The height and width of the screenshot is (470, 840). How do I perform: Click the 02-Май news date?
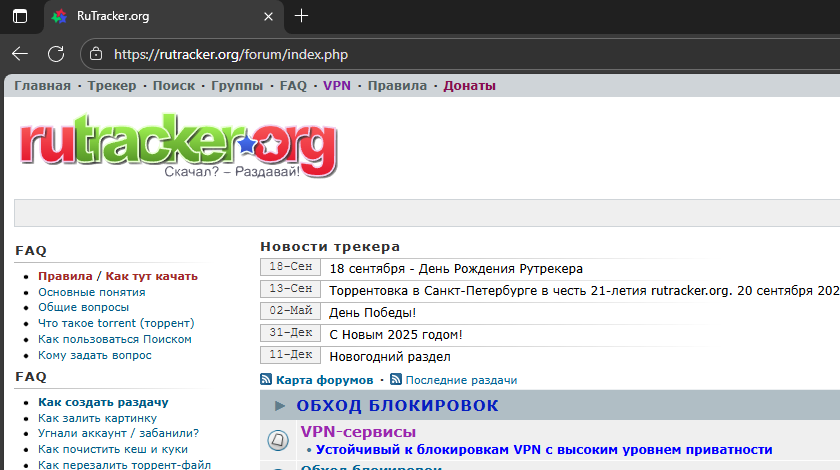290,311
